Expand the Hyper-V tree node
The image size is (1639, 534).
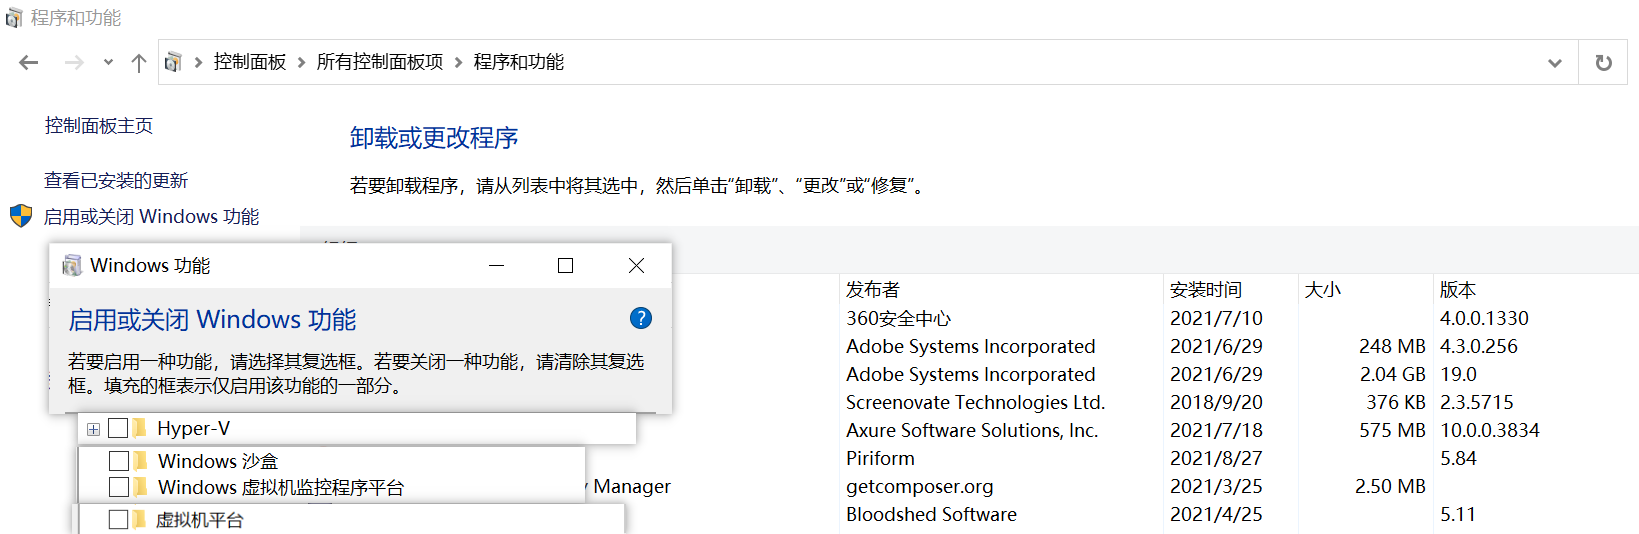point(93,430)
